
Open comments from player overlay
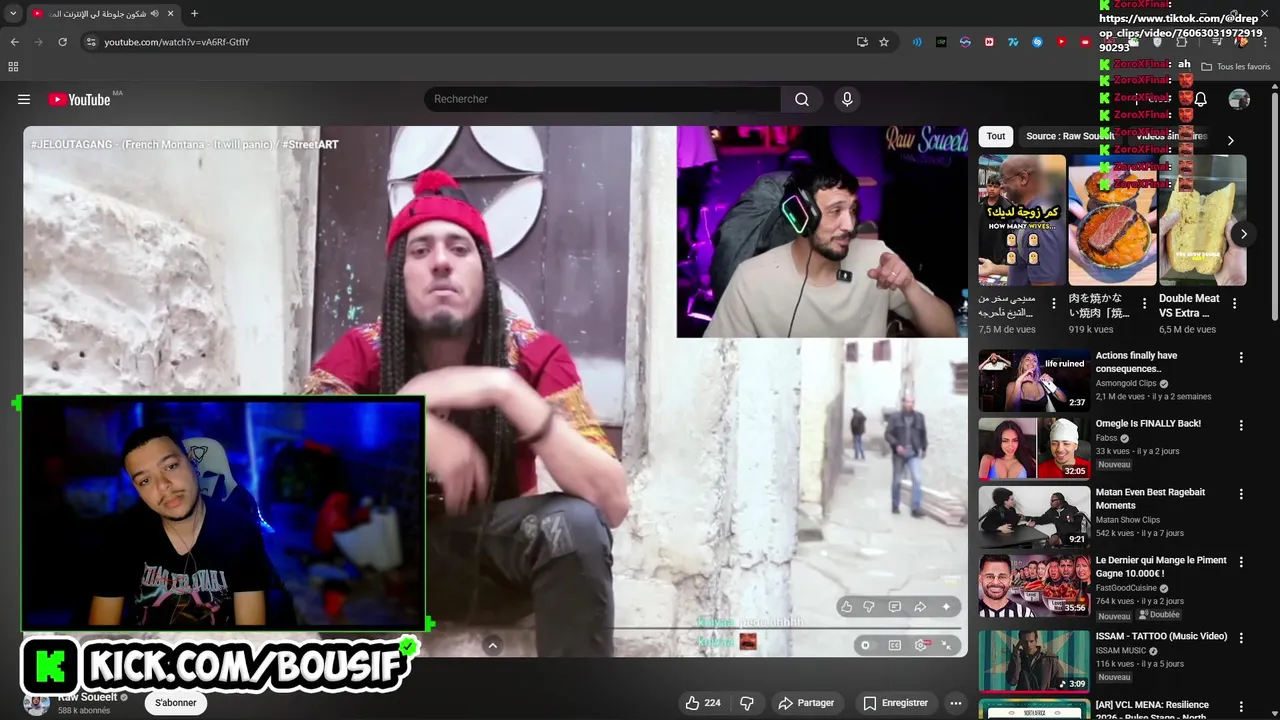[894, 607]
